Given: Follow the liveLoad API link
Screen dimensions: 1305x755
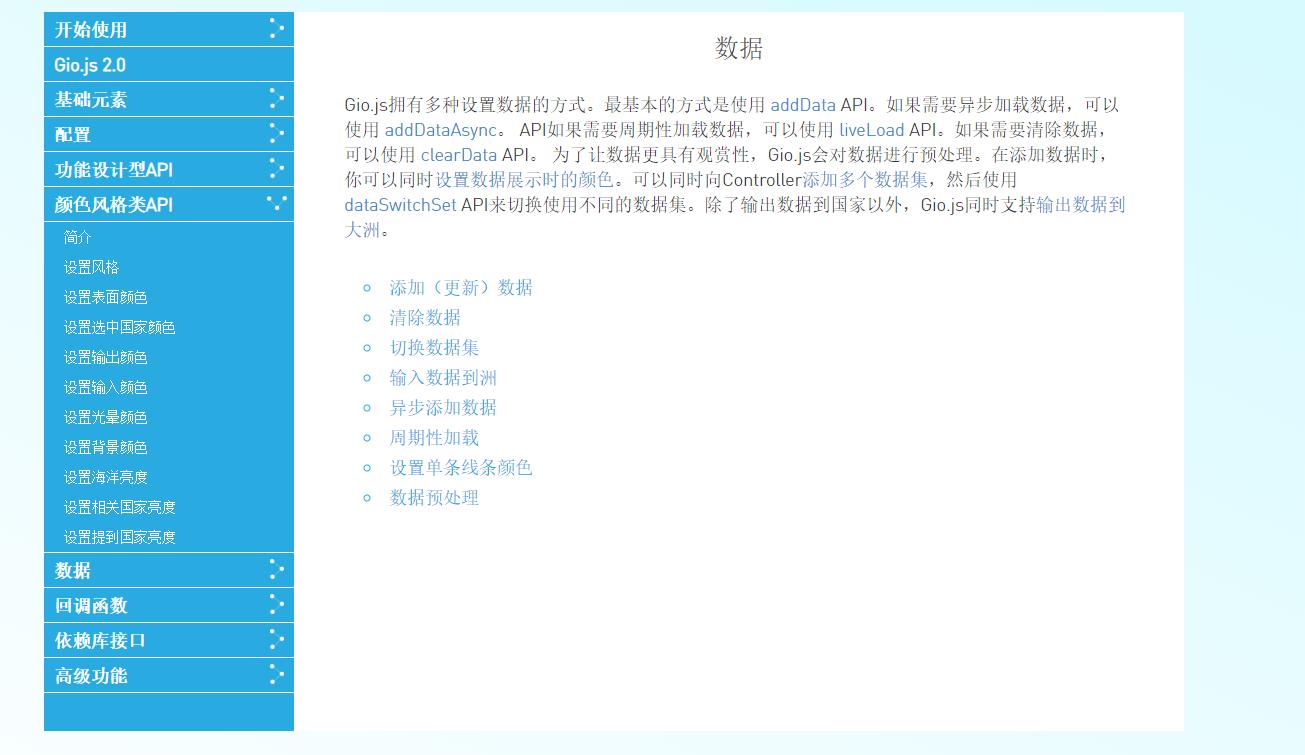Looking at the screenshot, I should click(x=871, y=129).
